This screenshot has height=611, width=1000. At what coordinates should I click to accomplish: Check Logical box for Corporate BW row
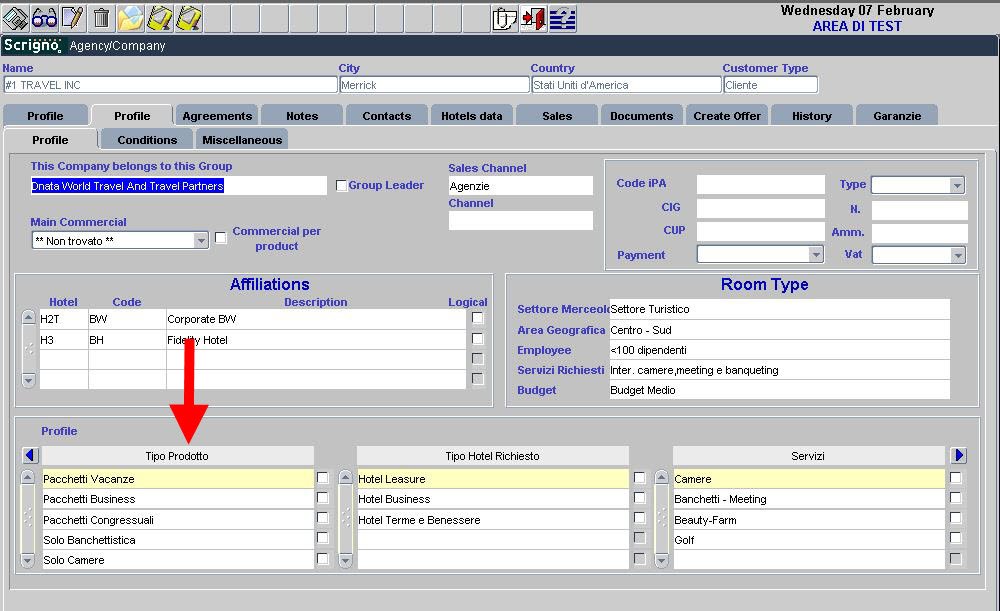477,318
